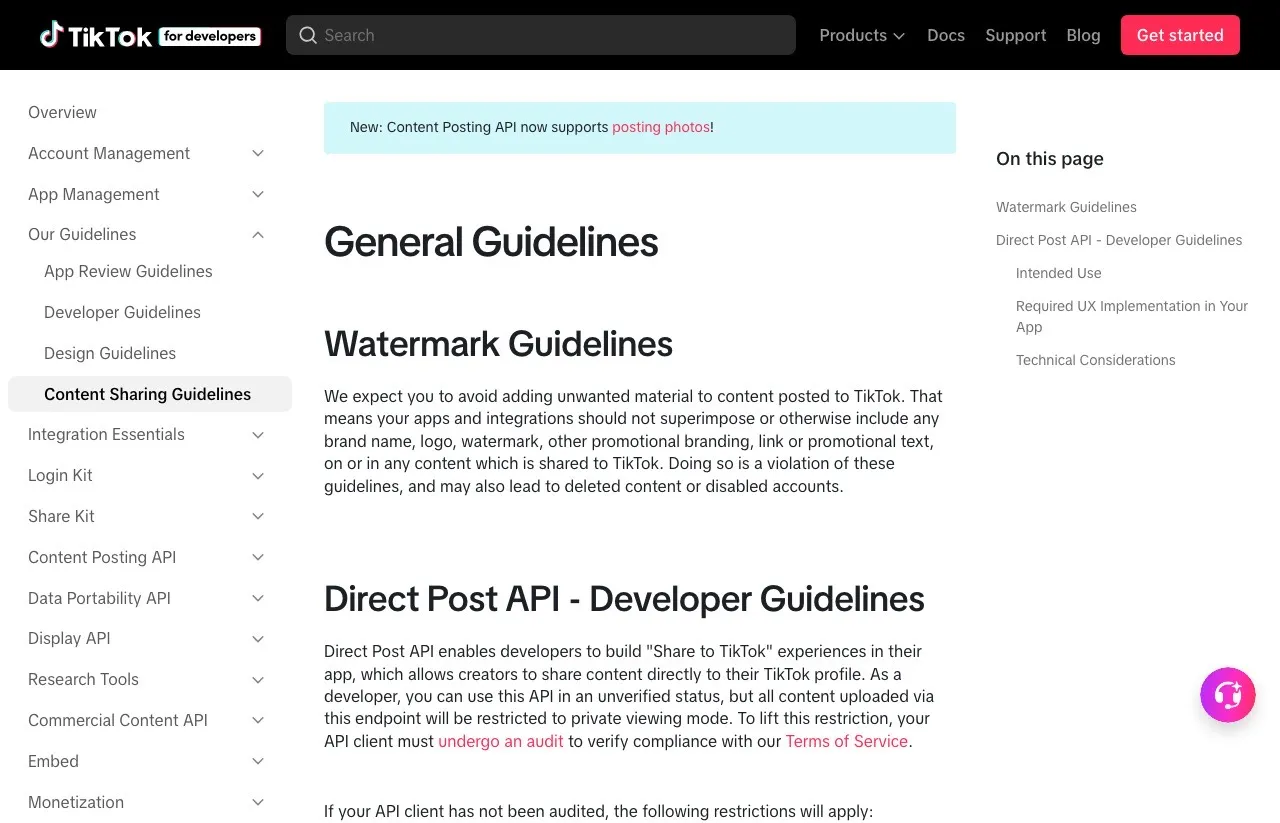Open the support chat headset icon
Viewport: 1280px width, 823px height.
coord(1228,695)
